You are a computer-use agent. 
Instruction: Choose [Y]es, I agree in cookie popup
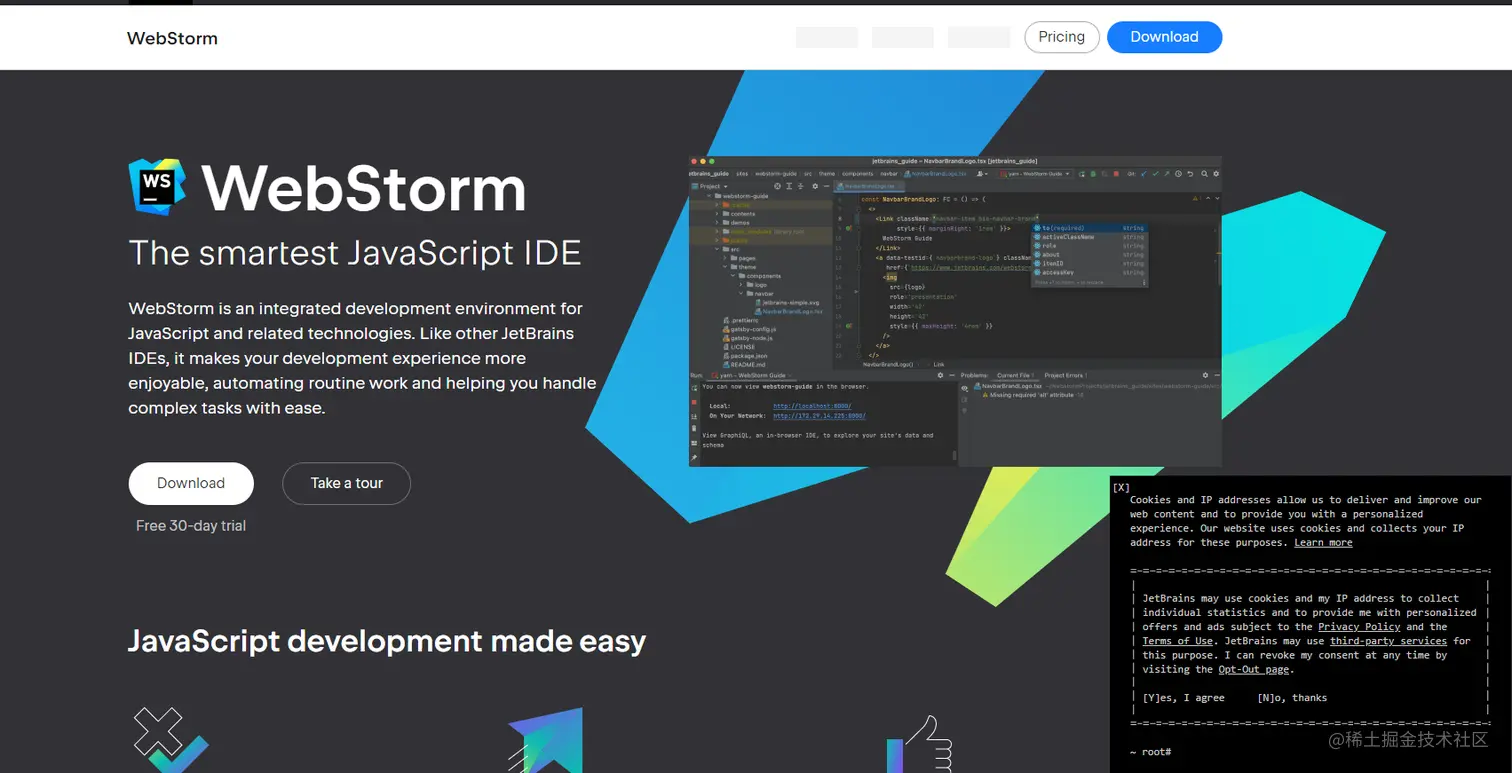pos(1183,698)
